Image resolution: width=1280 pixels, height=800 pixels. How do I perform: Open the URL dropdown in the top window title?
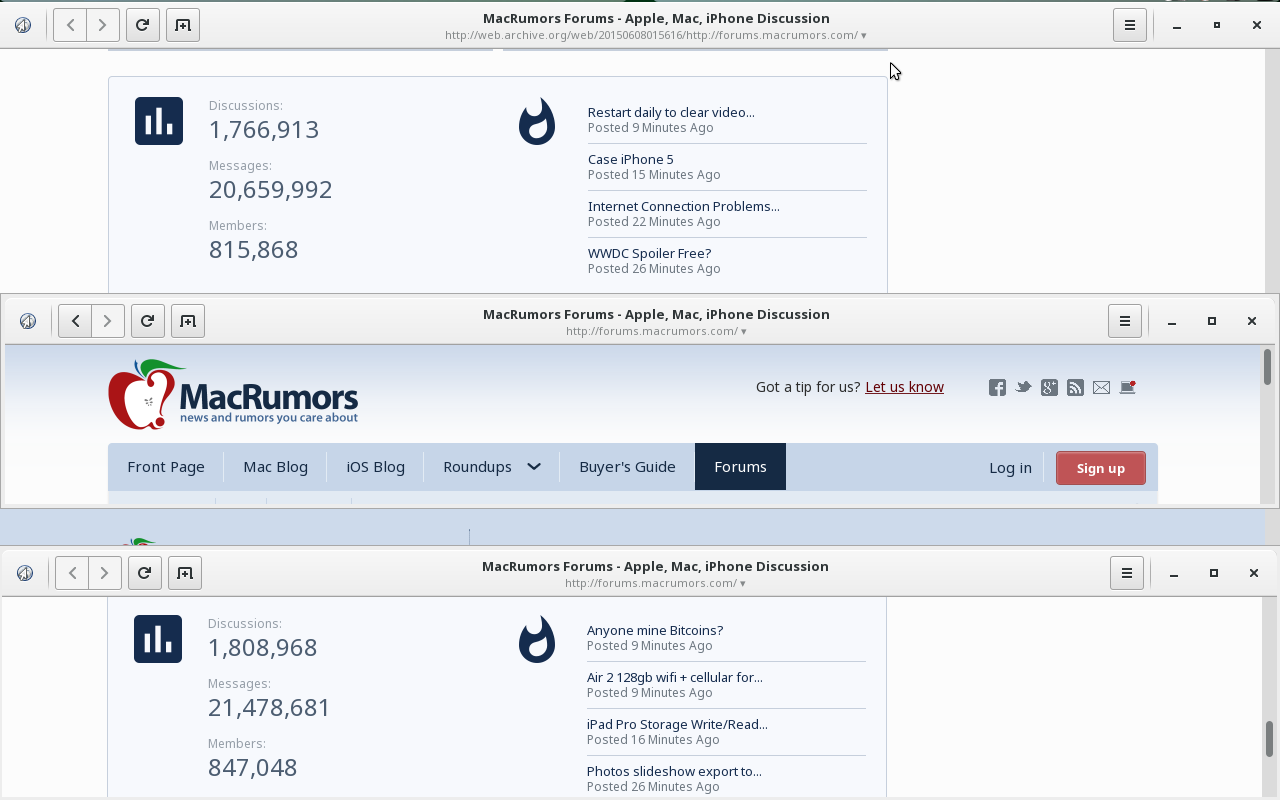coord(863,36)
